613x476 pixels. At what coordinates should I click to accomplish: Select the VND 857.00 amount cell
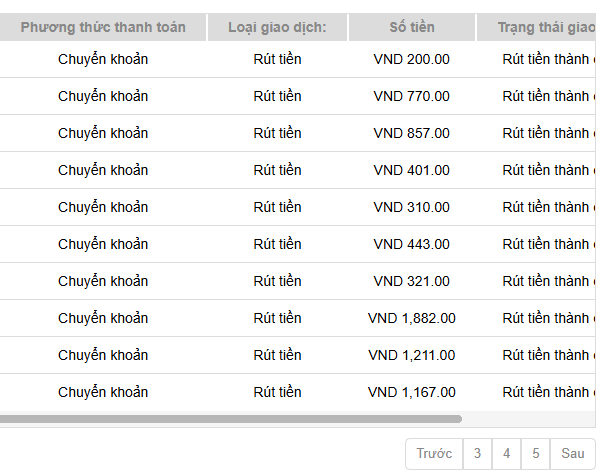pos(412,133)
